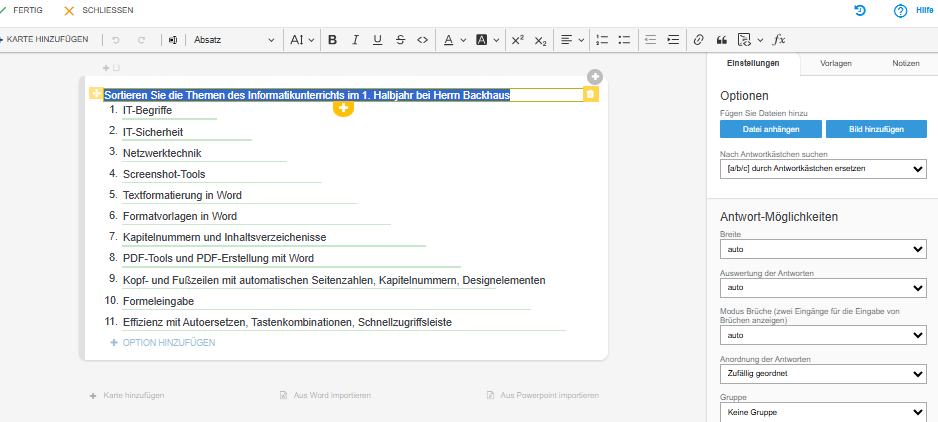938x422 pixels.
Task: Click the version history icon at top right
Action: (x=860, y=10)
